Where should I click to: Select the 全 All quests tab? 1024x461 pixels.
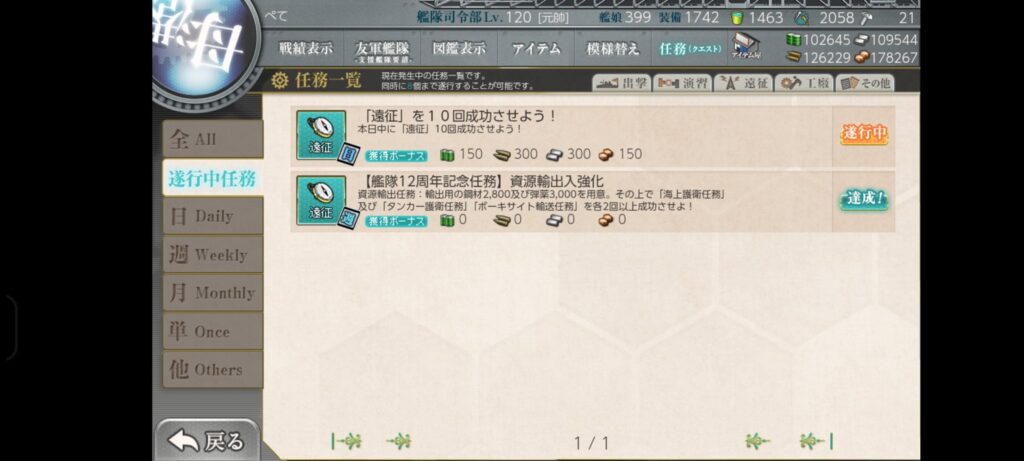point(213,139)
